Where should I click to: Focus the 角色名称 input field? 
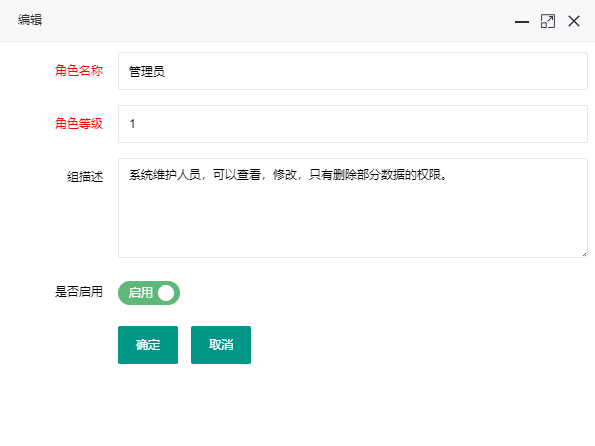pos(353,71)
